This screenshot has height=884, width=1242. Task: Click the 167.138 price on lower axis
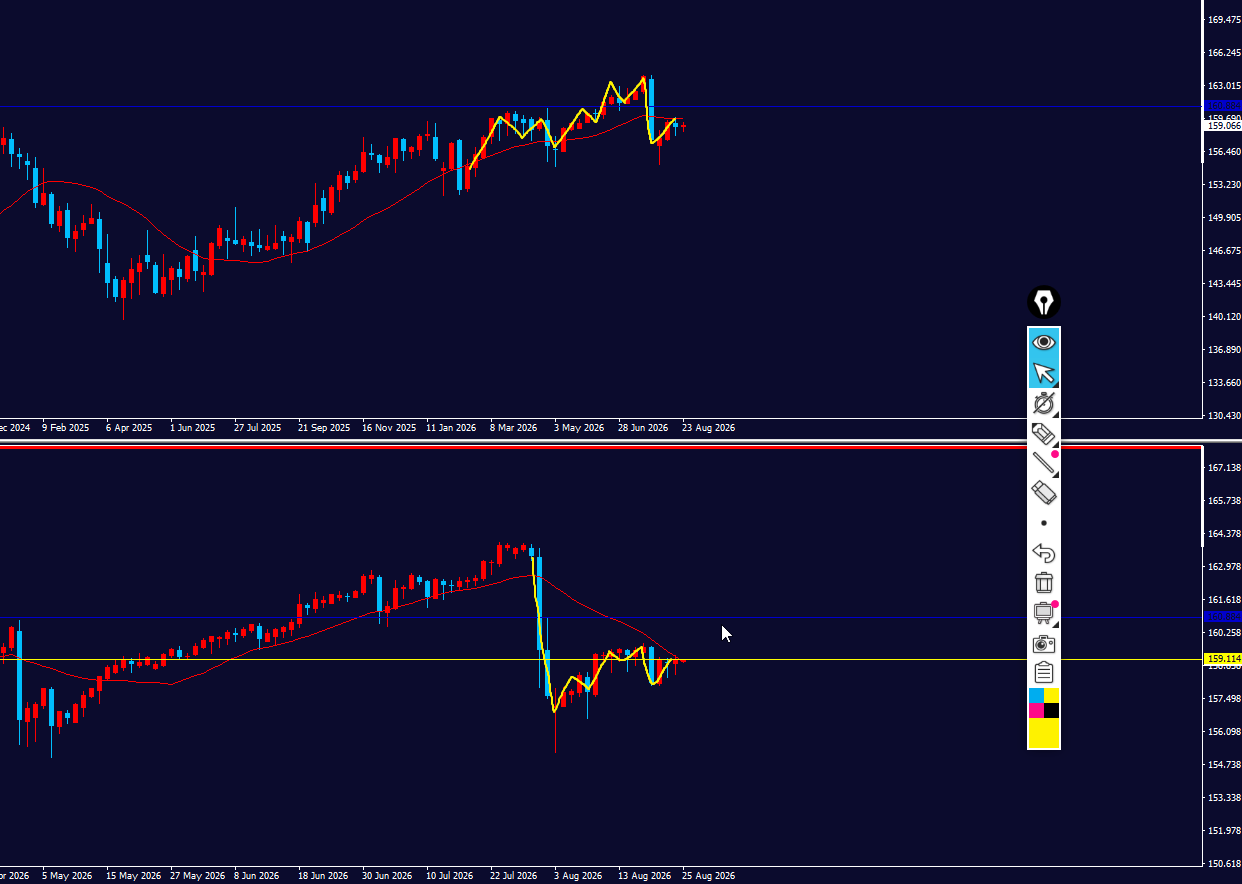[1224, 468]
